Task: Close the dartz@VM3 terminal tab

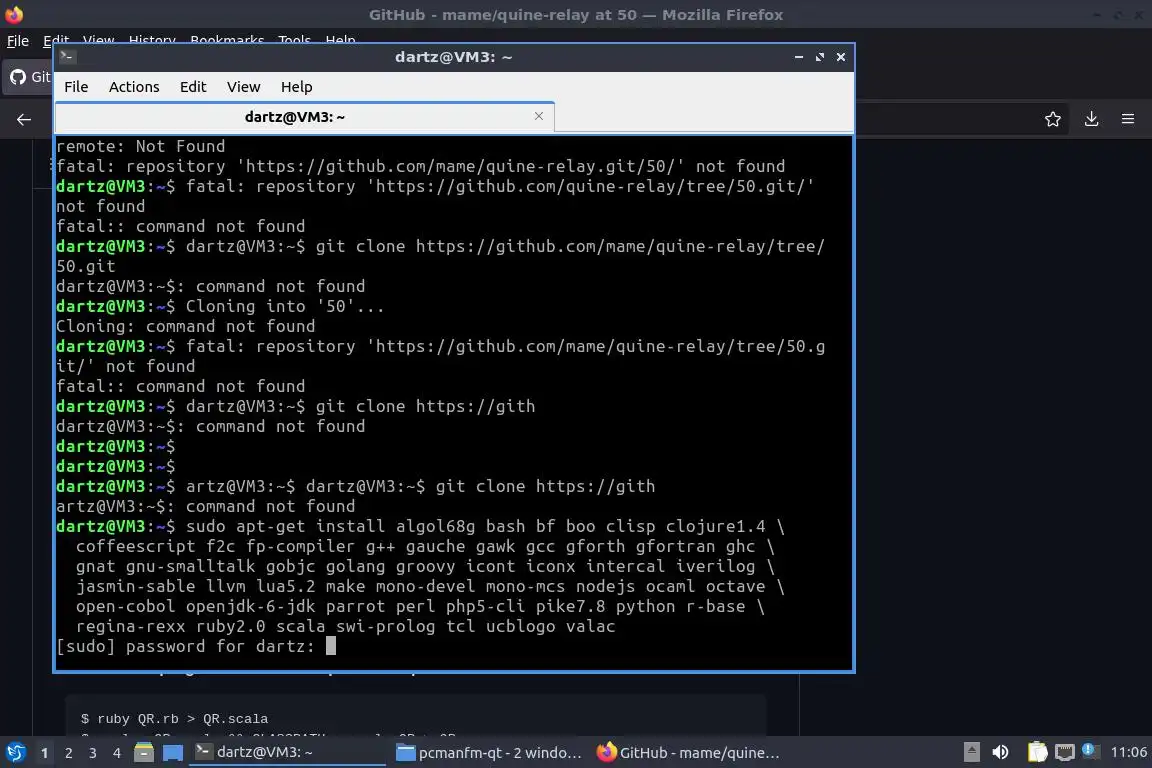Action: 539,116
